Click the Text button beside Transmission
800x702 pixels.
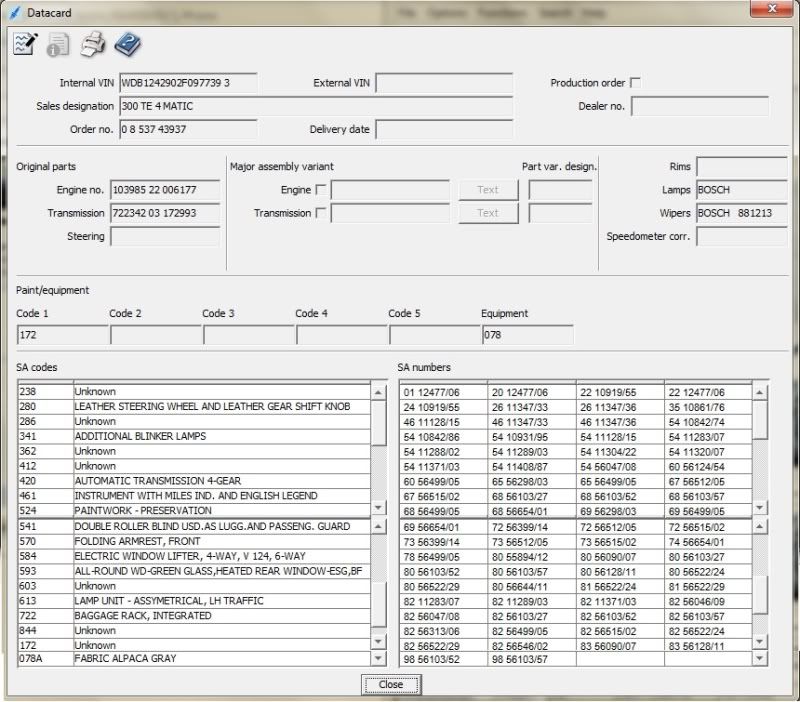click(x=488, y=213)
